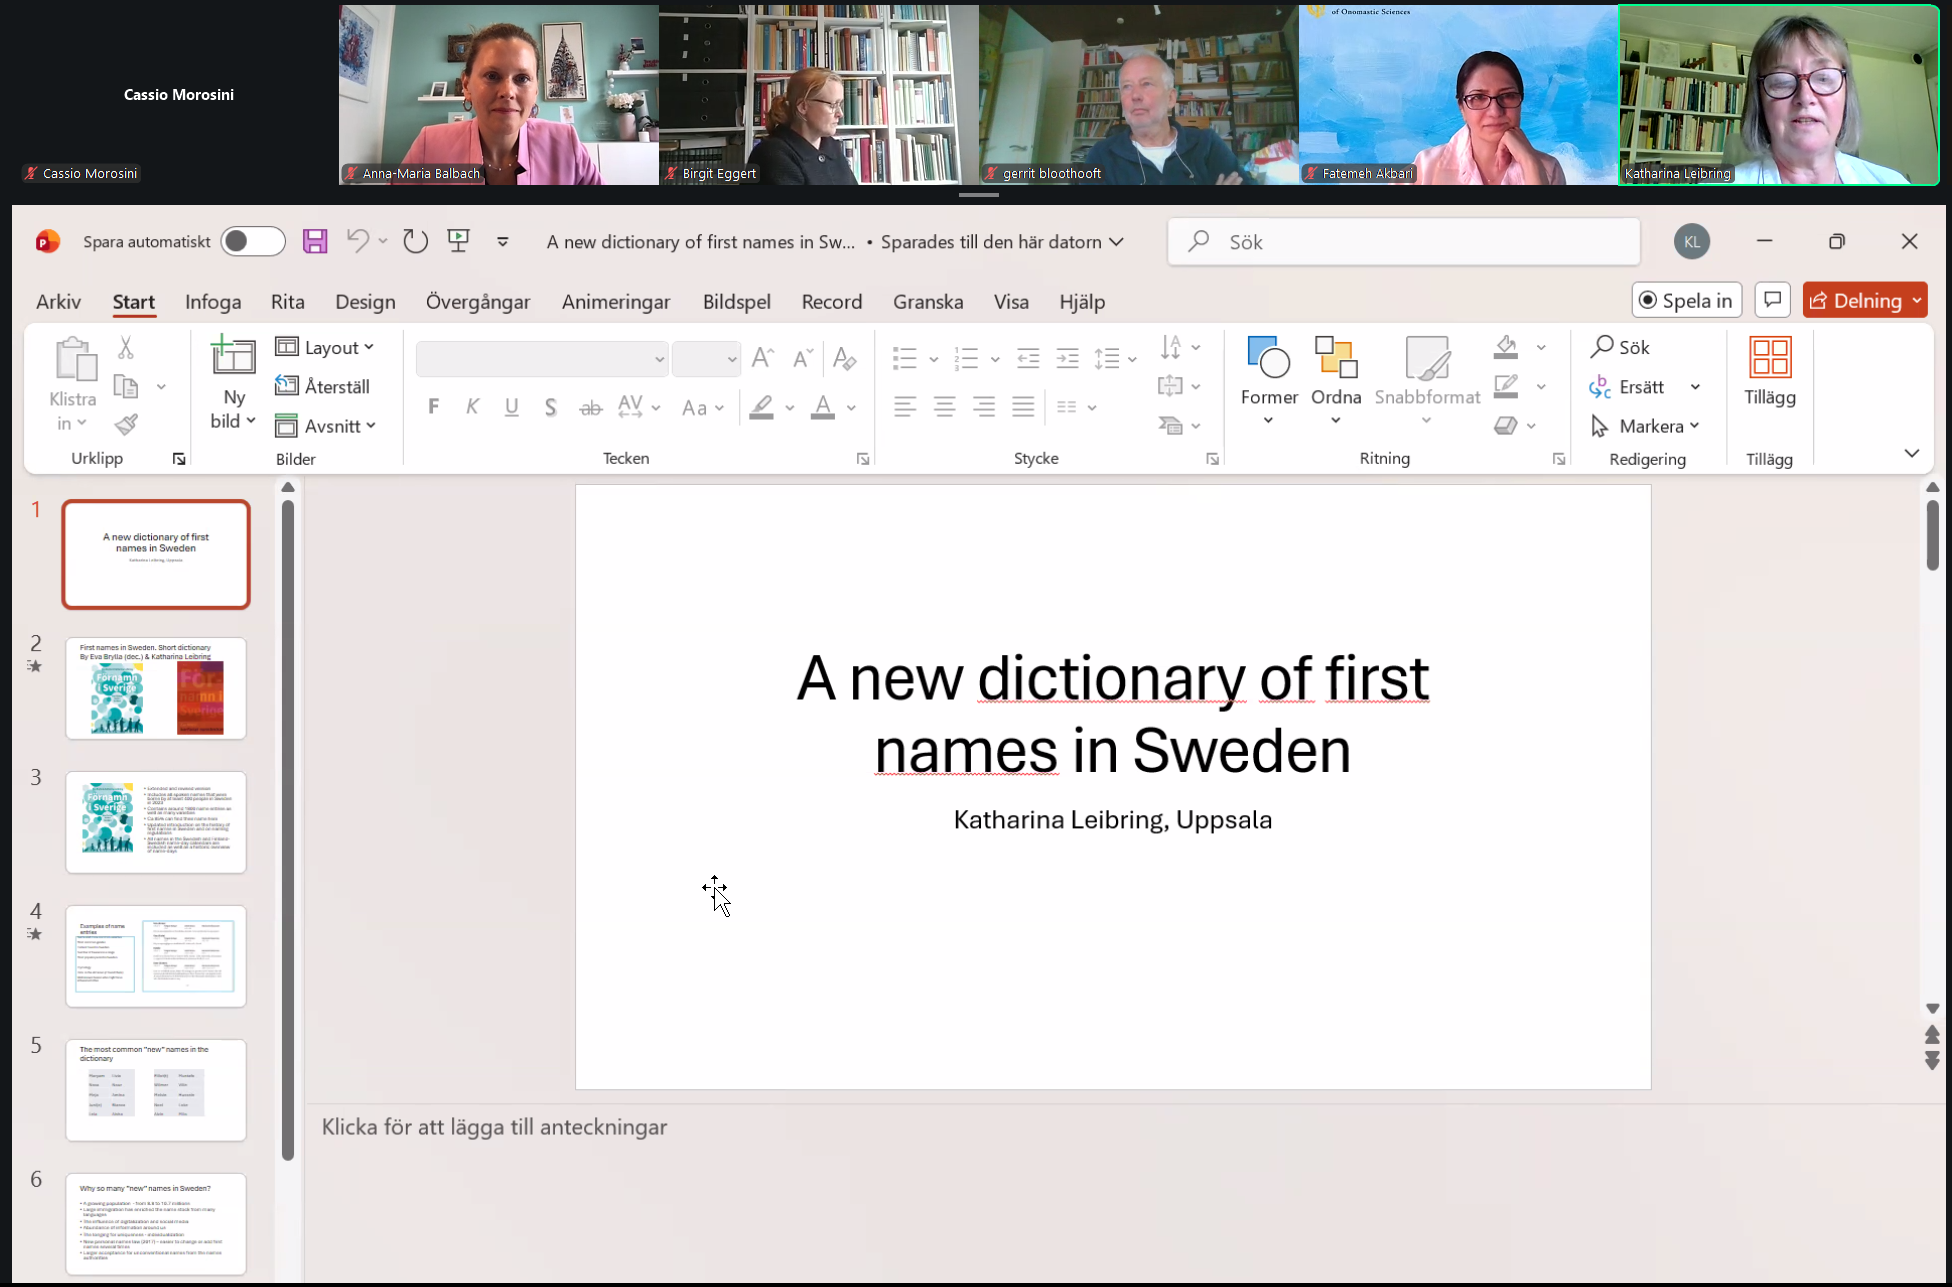Increase list indent level

click(x=1068, y=358)
